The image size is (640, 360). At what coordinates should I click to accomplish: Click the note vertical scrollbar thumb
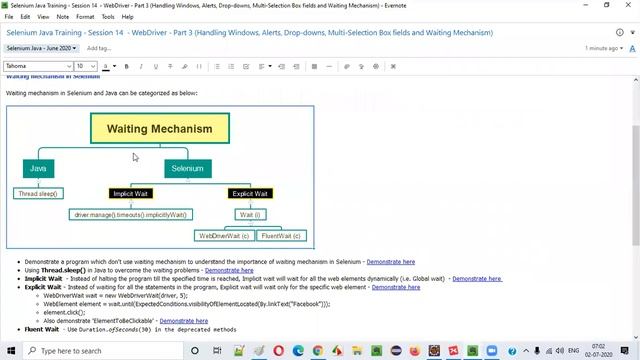click(x=636, y=185)
